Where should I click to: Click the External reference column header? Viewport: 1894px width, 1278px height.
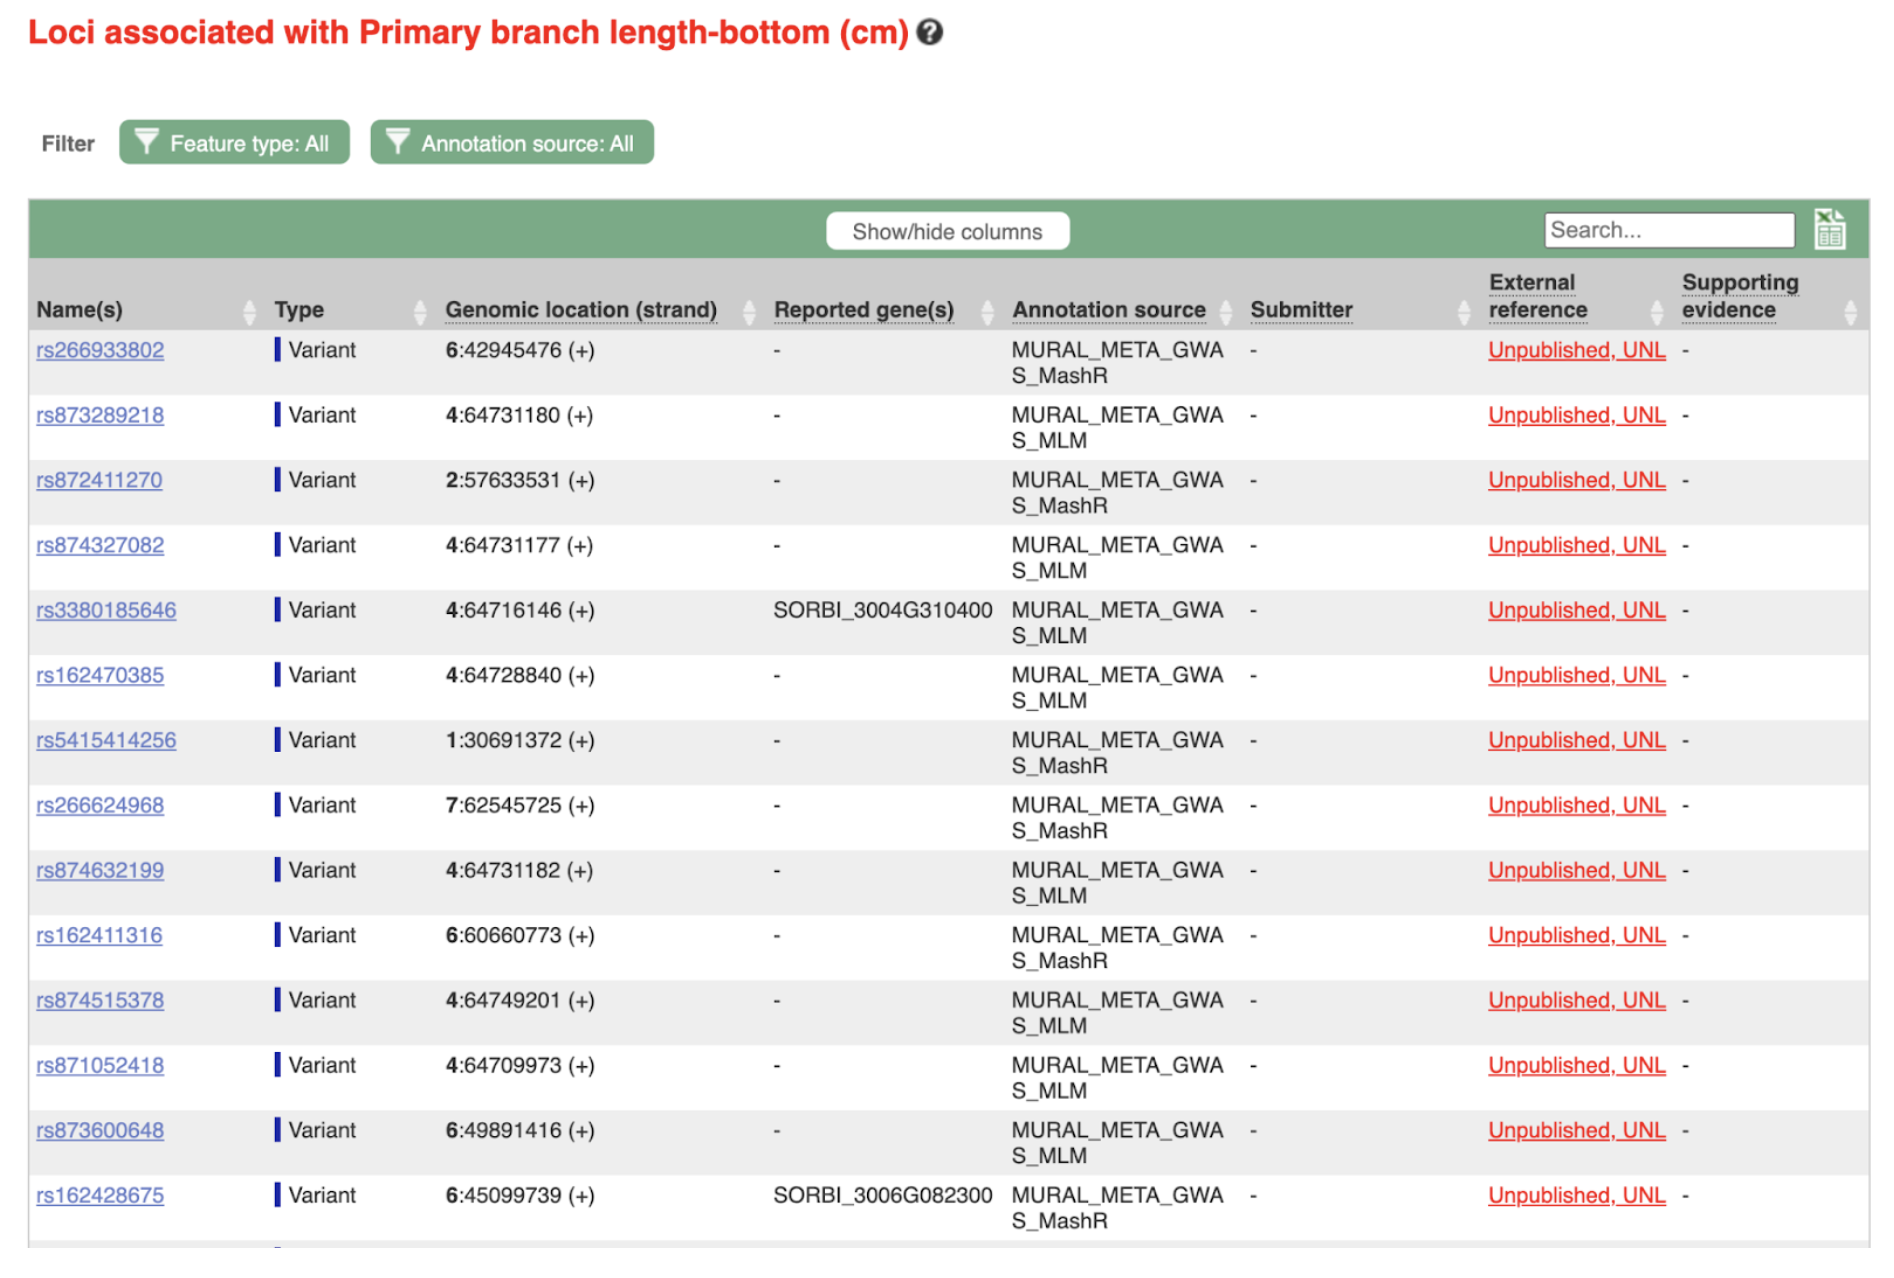point(1538,296)
